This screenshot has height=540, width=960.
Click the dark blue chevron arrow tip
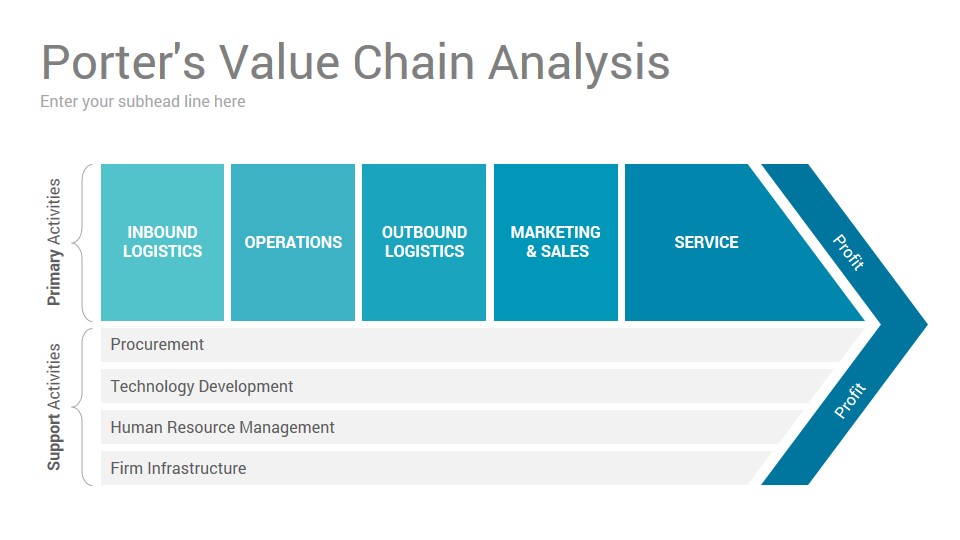click(x=905, y=324)
